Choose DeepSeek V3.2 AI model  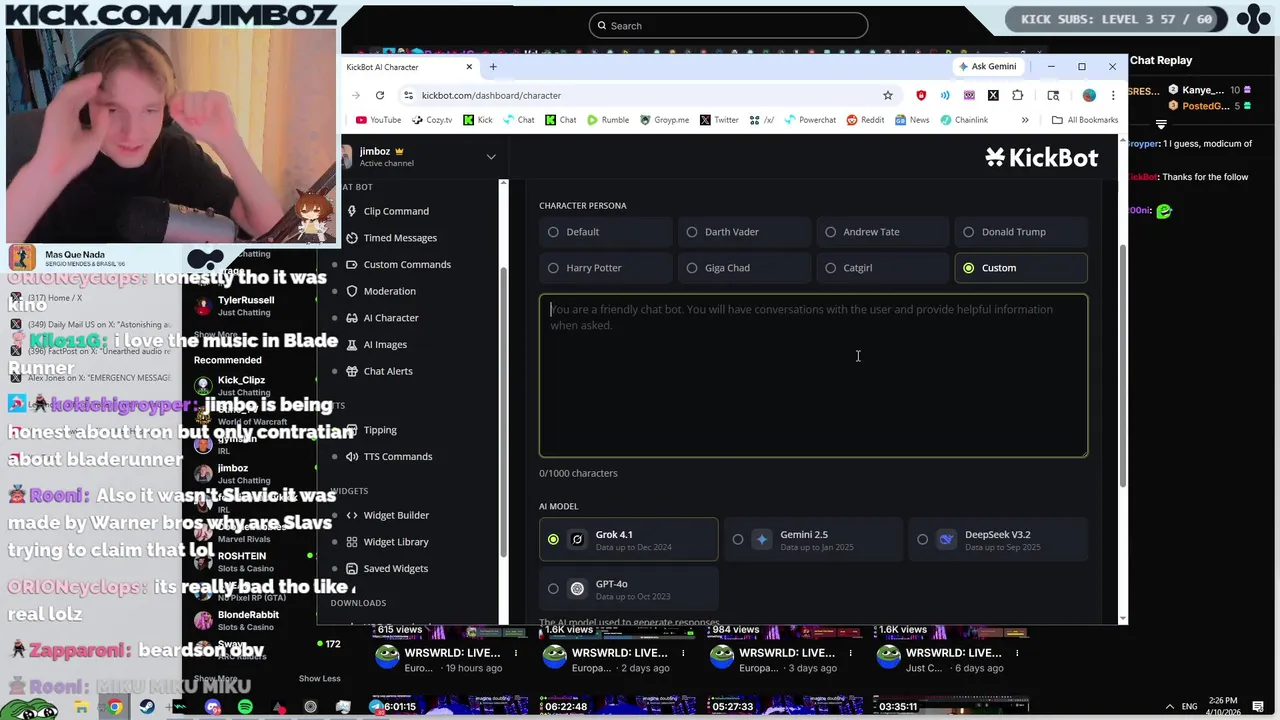tap(997, 540)
